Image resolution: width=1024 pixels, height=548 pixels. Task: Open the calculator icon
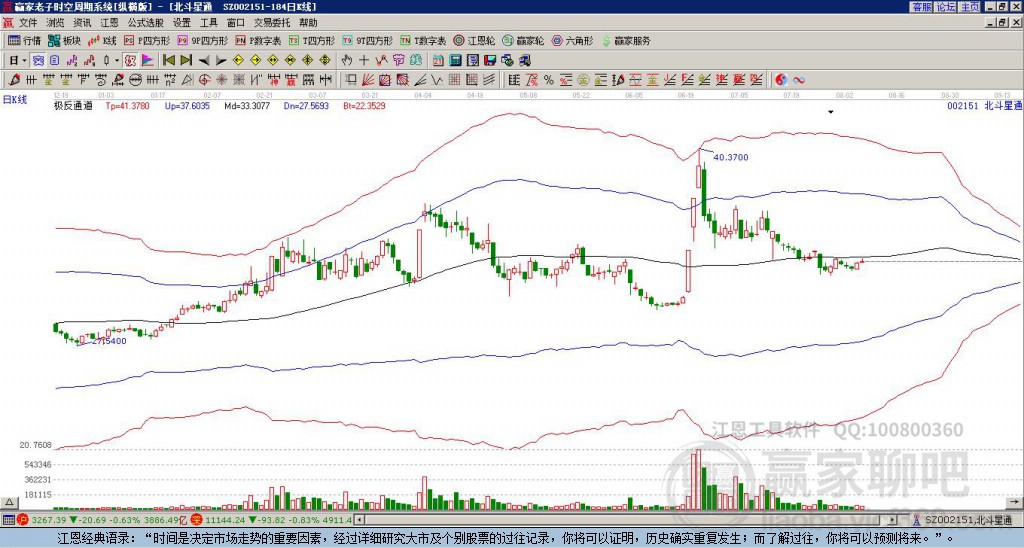tap(455, 61)
